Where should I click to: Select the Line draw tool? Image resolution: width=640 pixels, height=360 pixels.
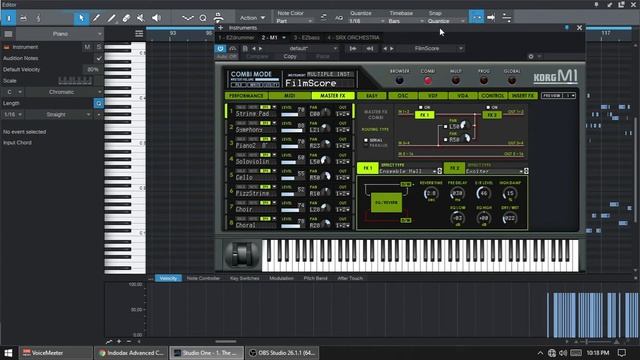pyautogui.click(x=111, y=18)
